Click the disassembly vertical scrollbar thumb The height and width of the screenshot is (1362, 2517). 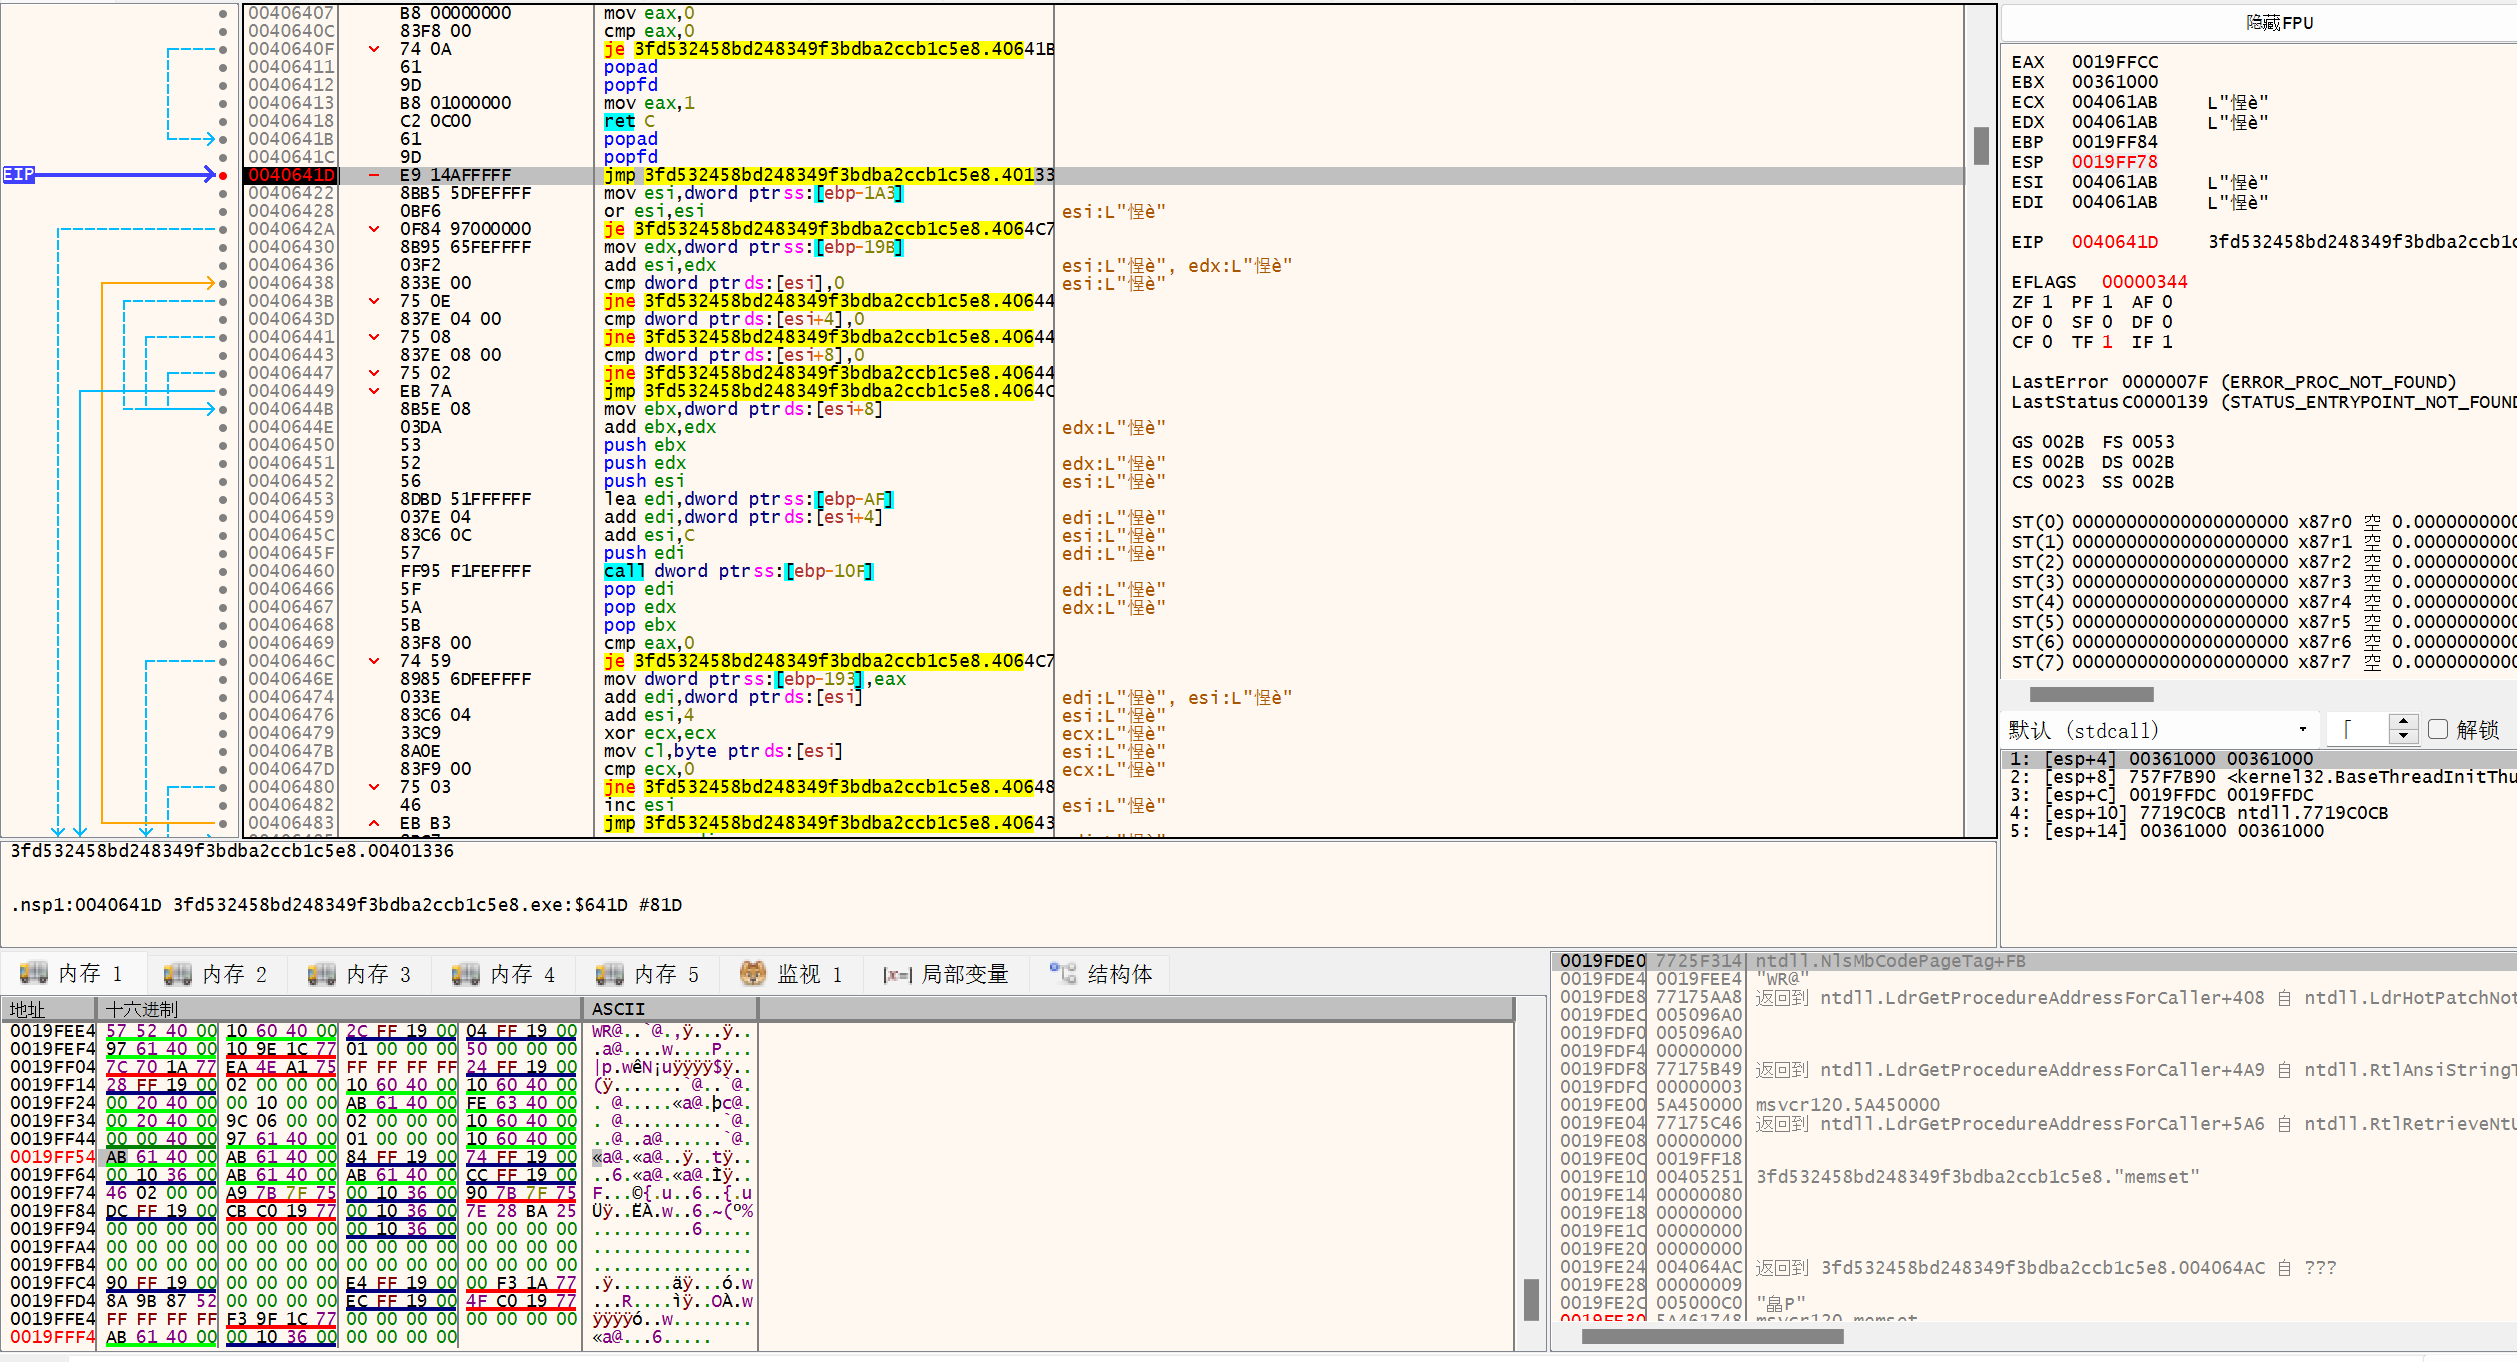tap(1981, 146)
